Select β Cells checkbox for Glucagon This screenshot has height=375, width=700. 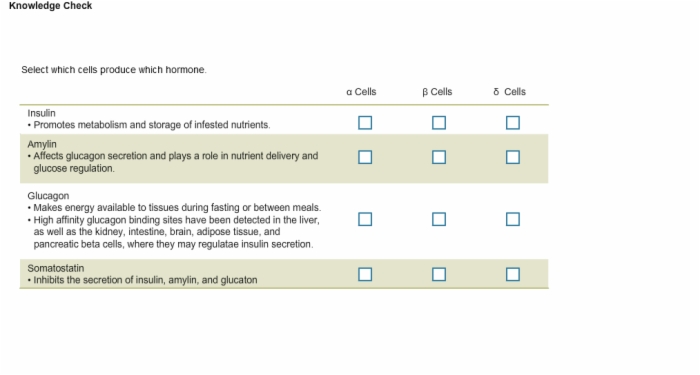pos(439,219)
